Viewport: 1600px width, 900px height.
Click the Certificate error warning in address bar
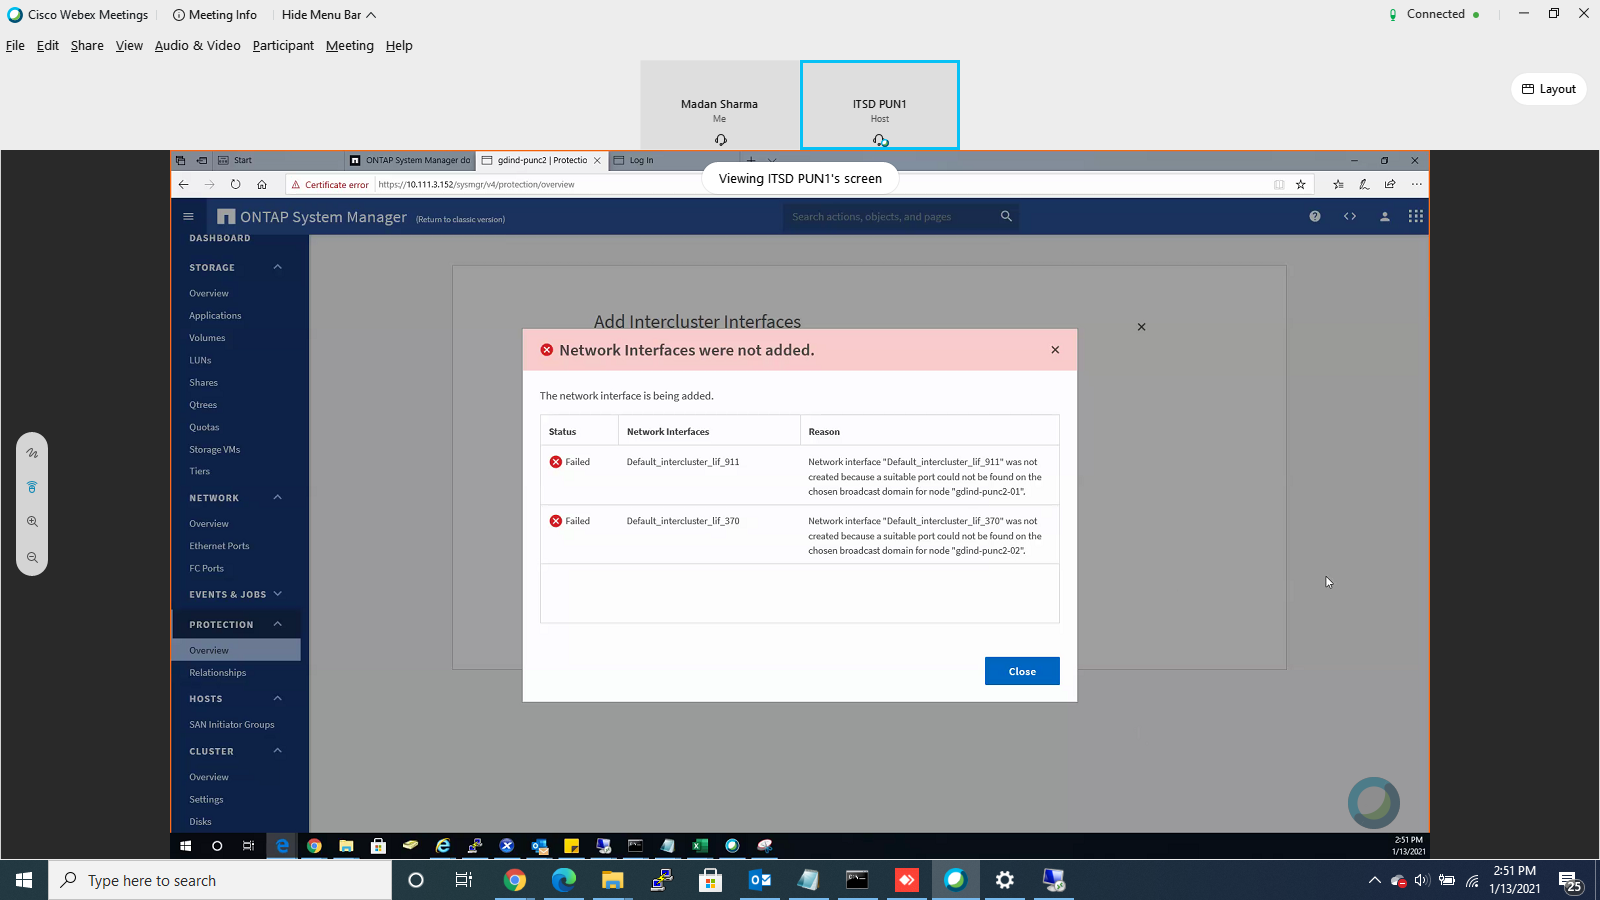pos(330,184)
